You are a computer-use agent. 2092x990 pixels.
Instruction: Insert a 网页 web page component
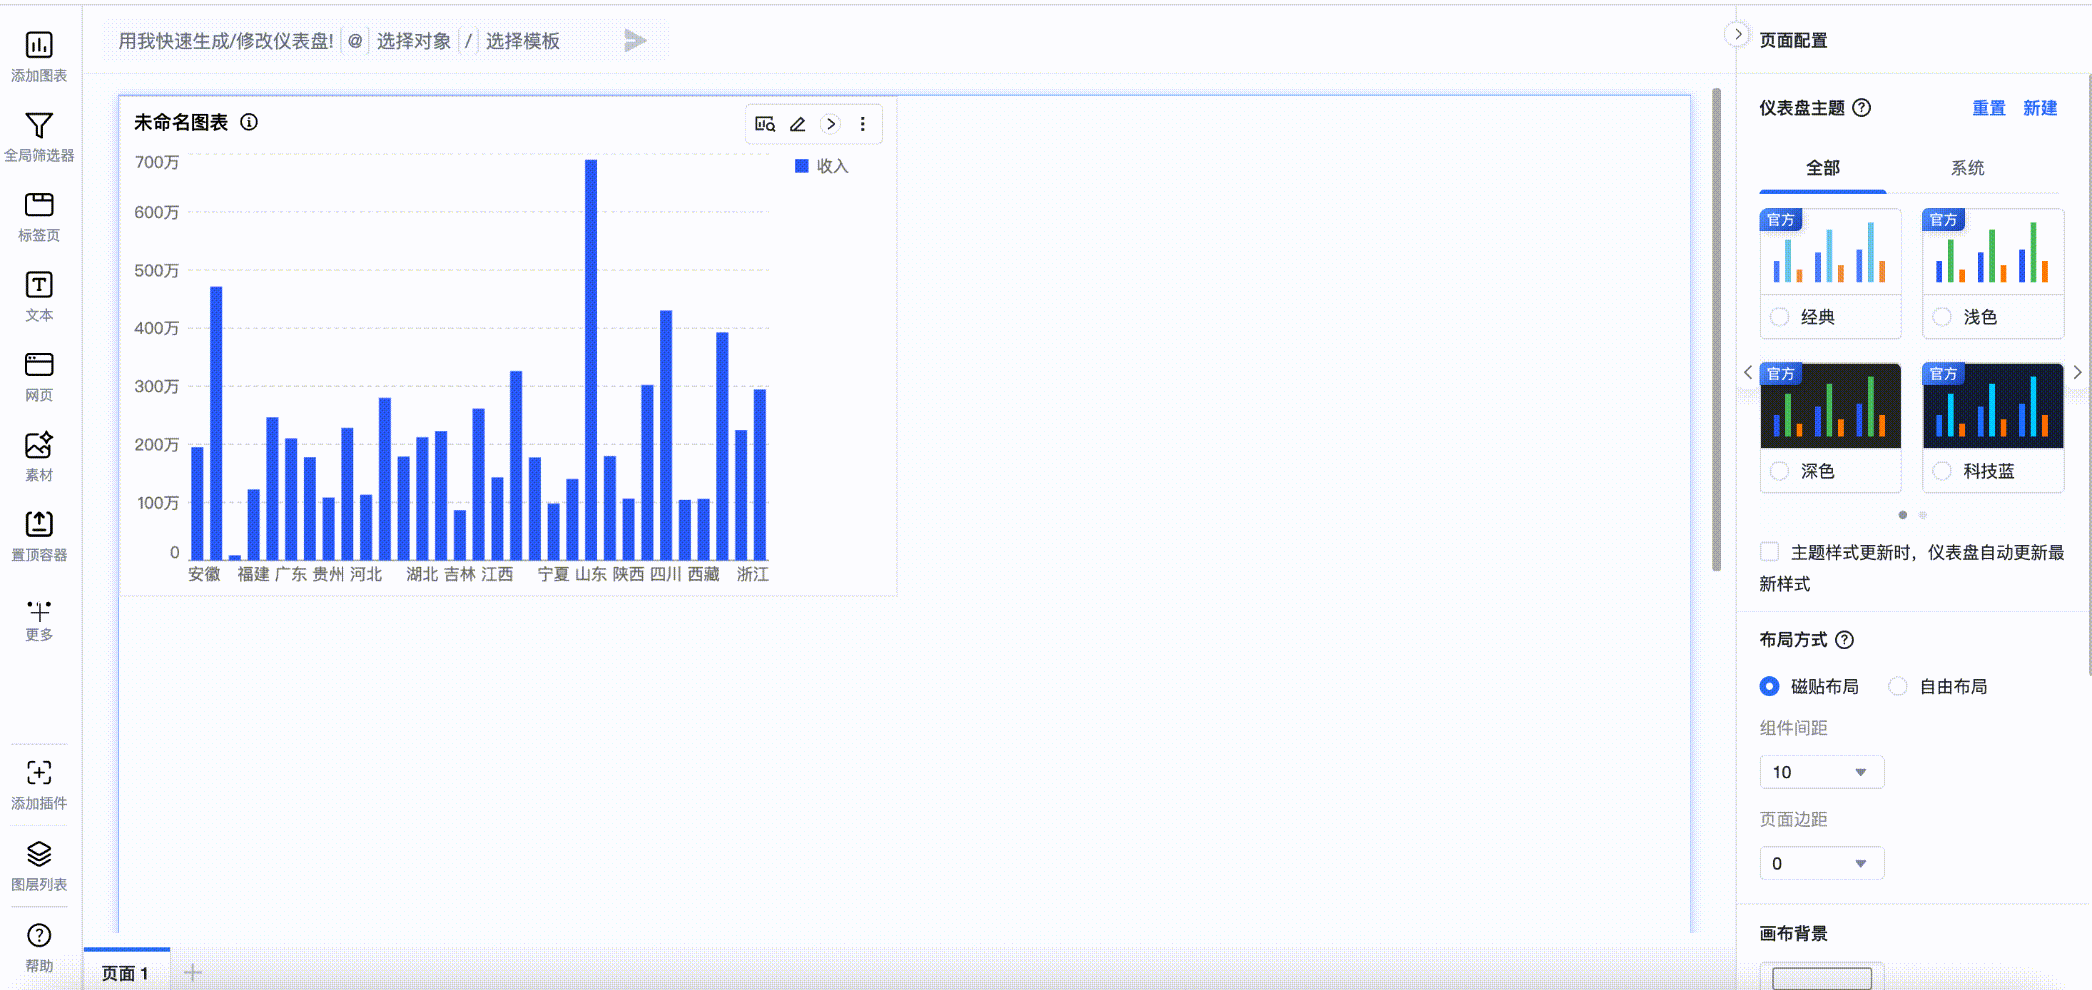tap(39, 366)
